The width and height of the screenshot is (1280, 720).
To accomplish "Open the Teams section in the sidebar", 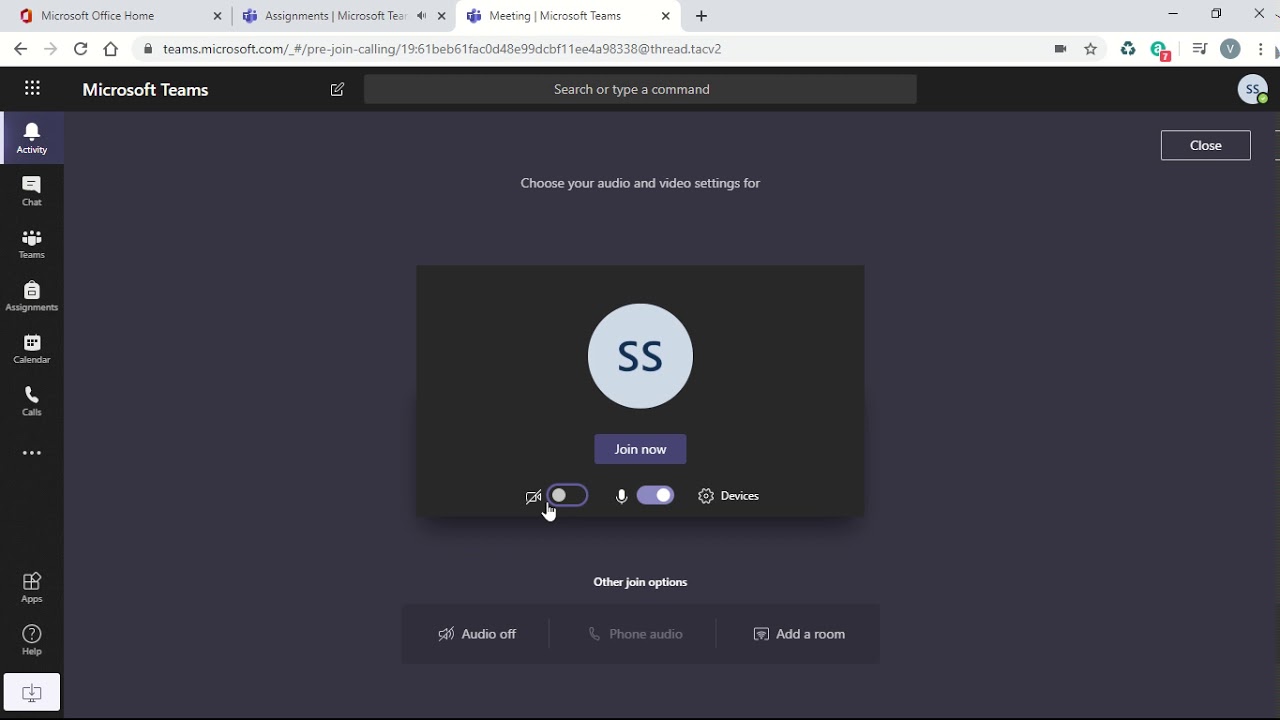I will point(32,243).
